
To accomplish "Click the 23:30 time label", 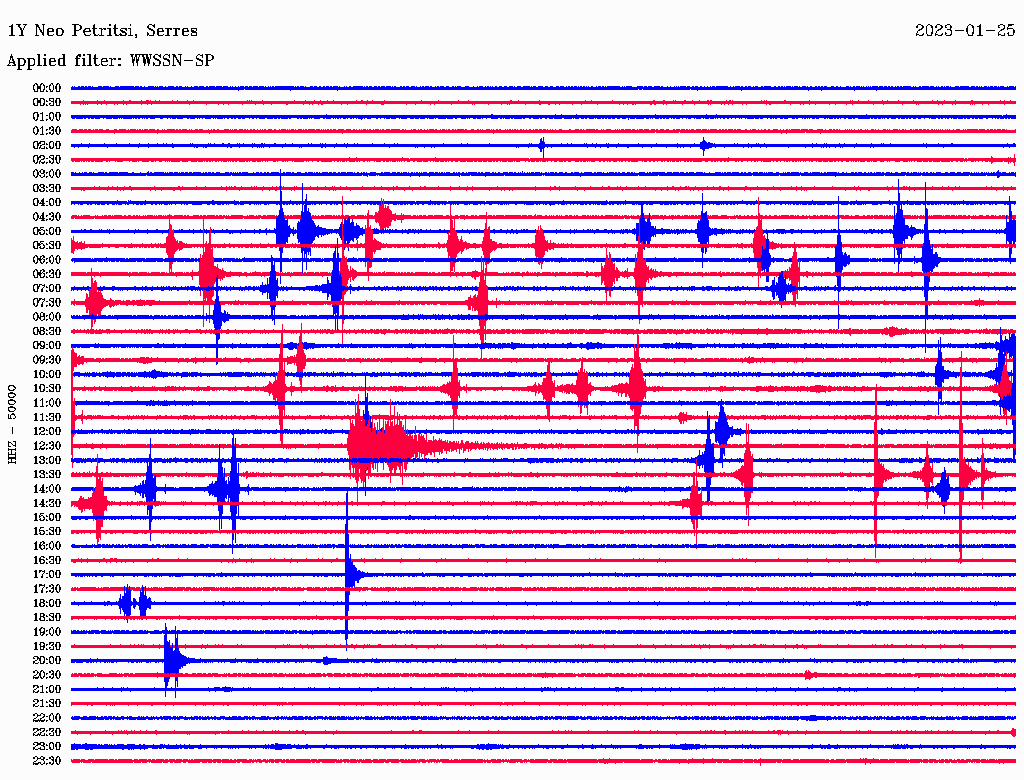I will [46, 762].
